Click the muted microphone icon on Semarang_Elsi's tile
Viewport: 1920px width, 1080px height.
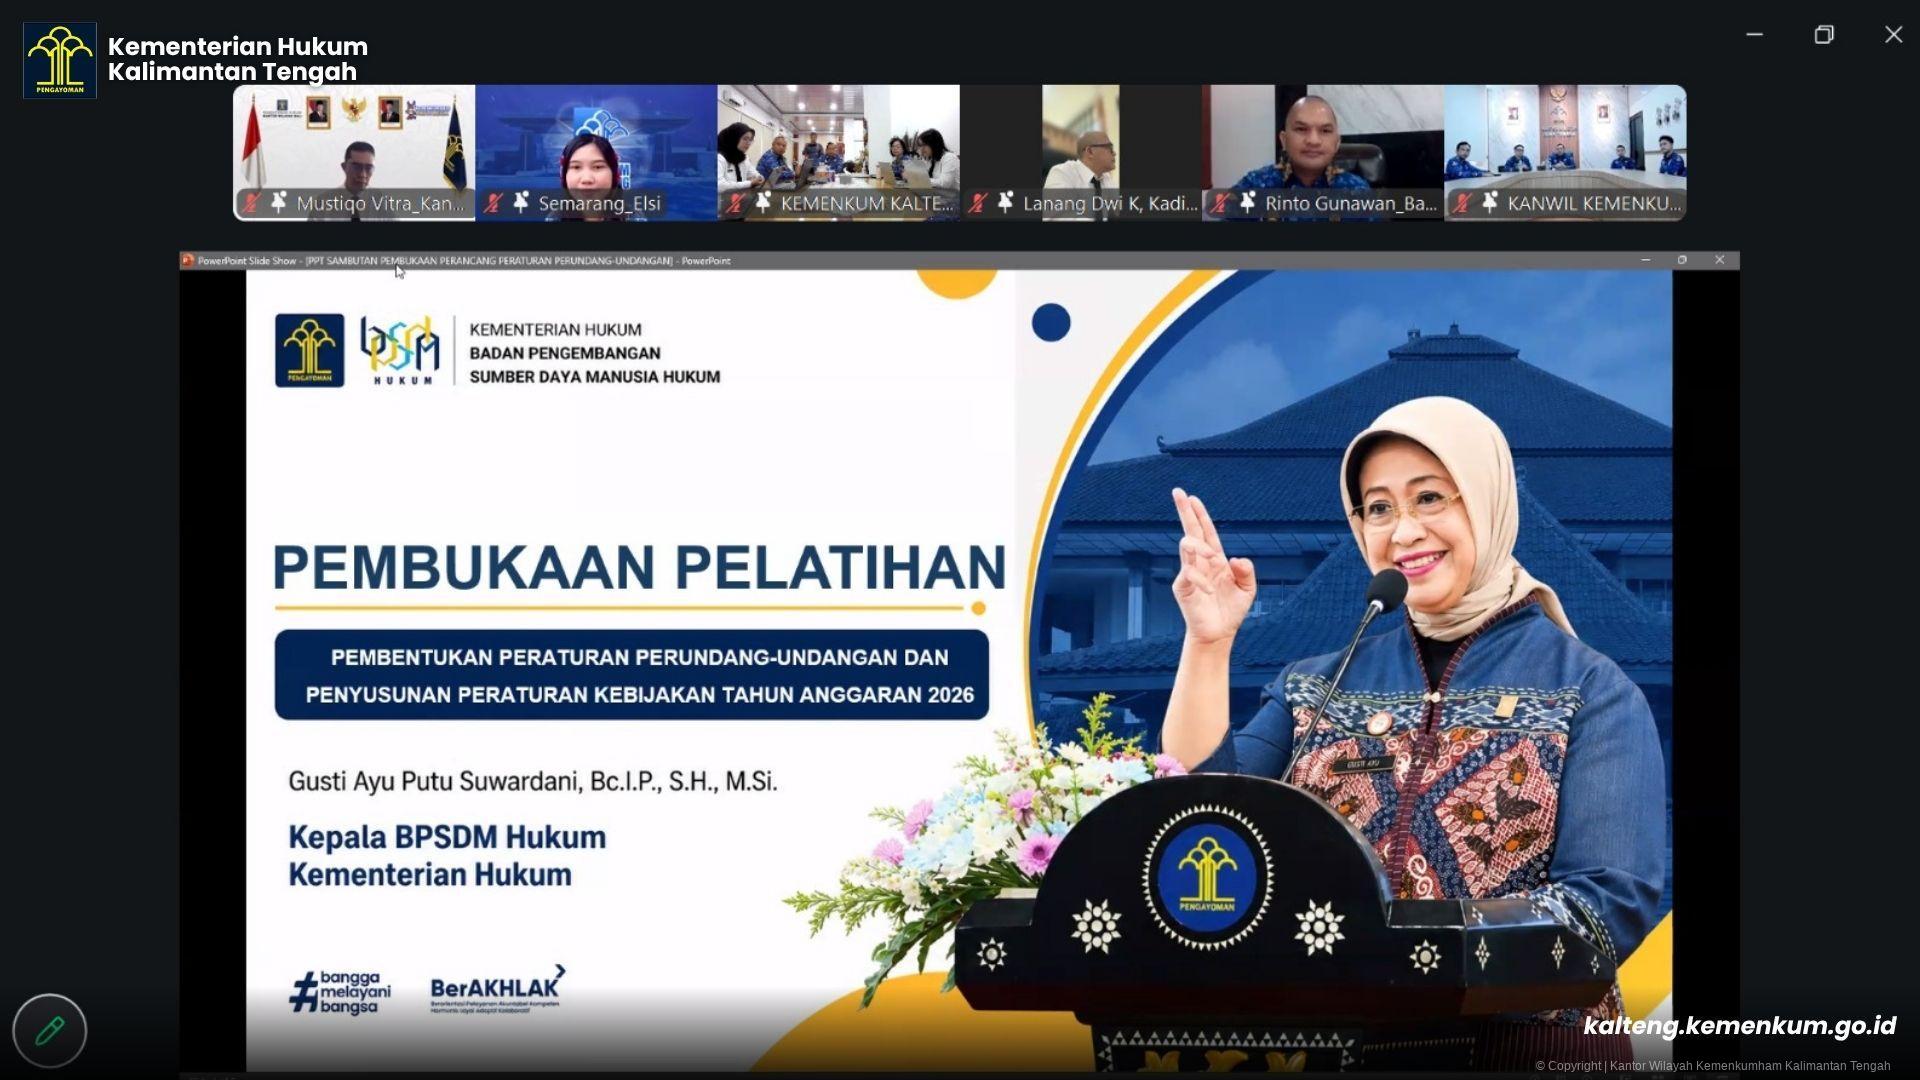pyautogui.click(x=493, y=203)
